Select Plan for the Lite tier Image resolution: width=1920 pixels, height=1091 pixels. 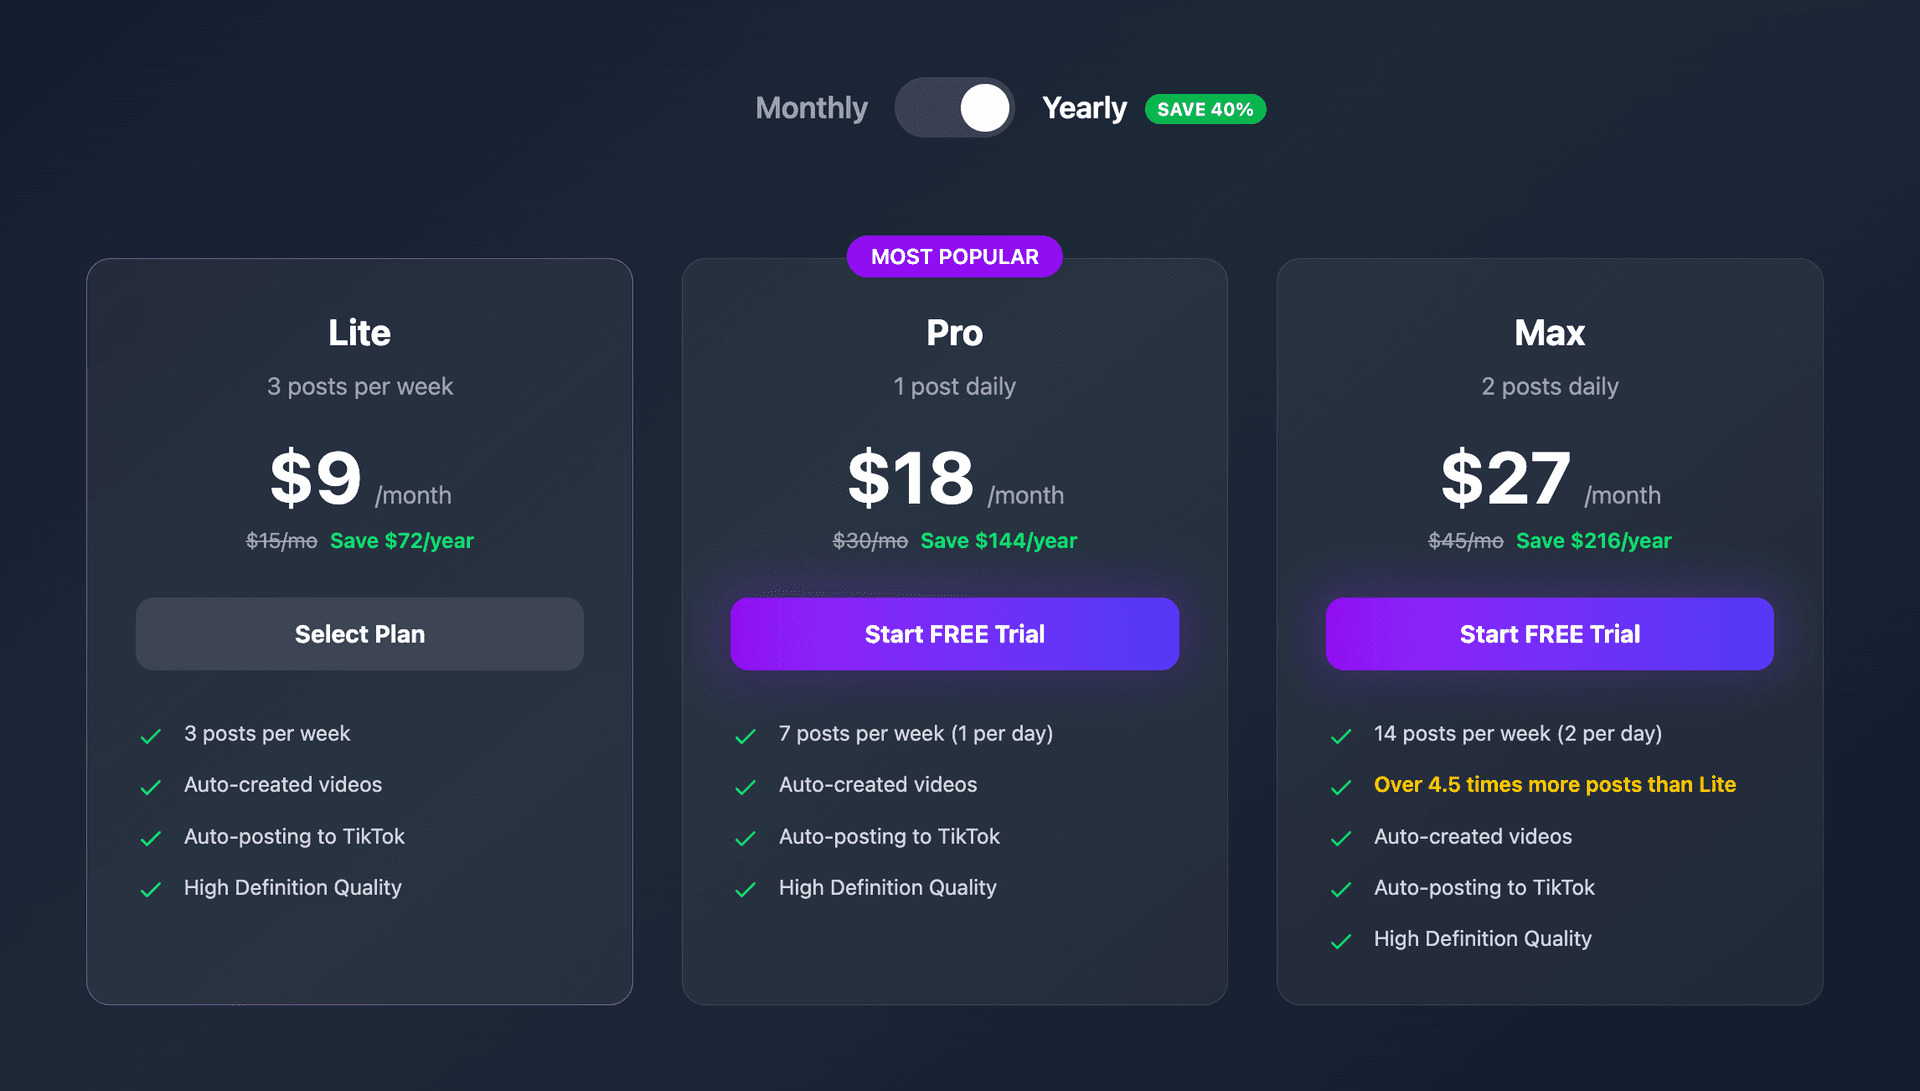(x=359, y=633)
